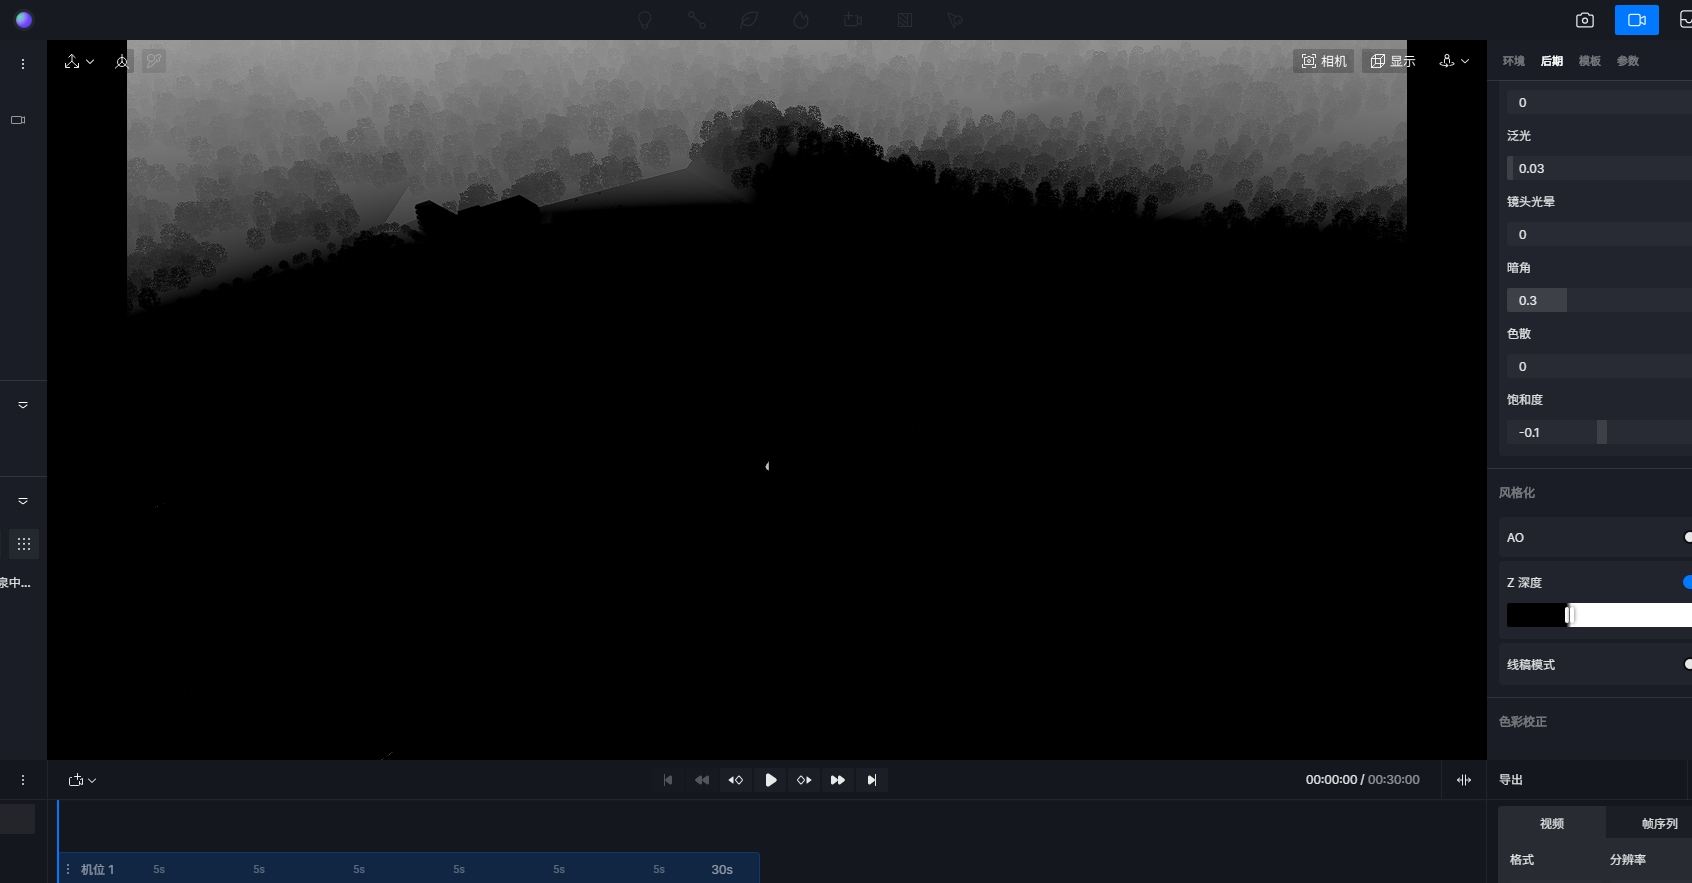1692x883 pixels.
Task: Switch to photo capture mode
Action: click(x=1585, y=20)
